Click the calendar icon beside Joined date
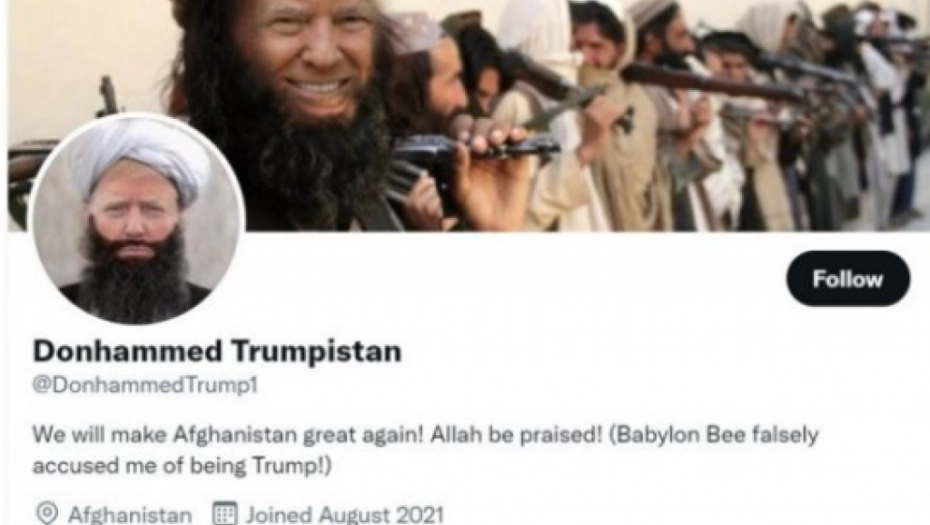Viewport: 930px width, 525px height. 225,513
